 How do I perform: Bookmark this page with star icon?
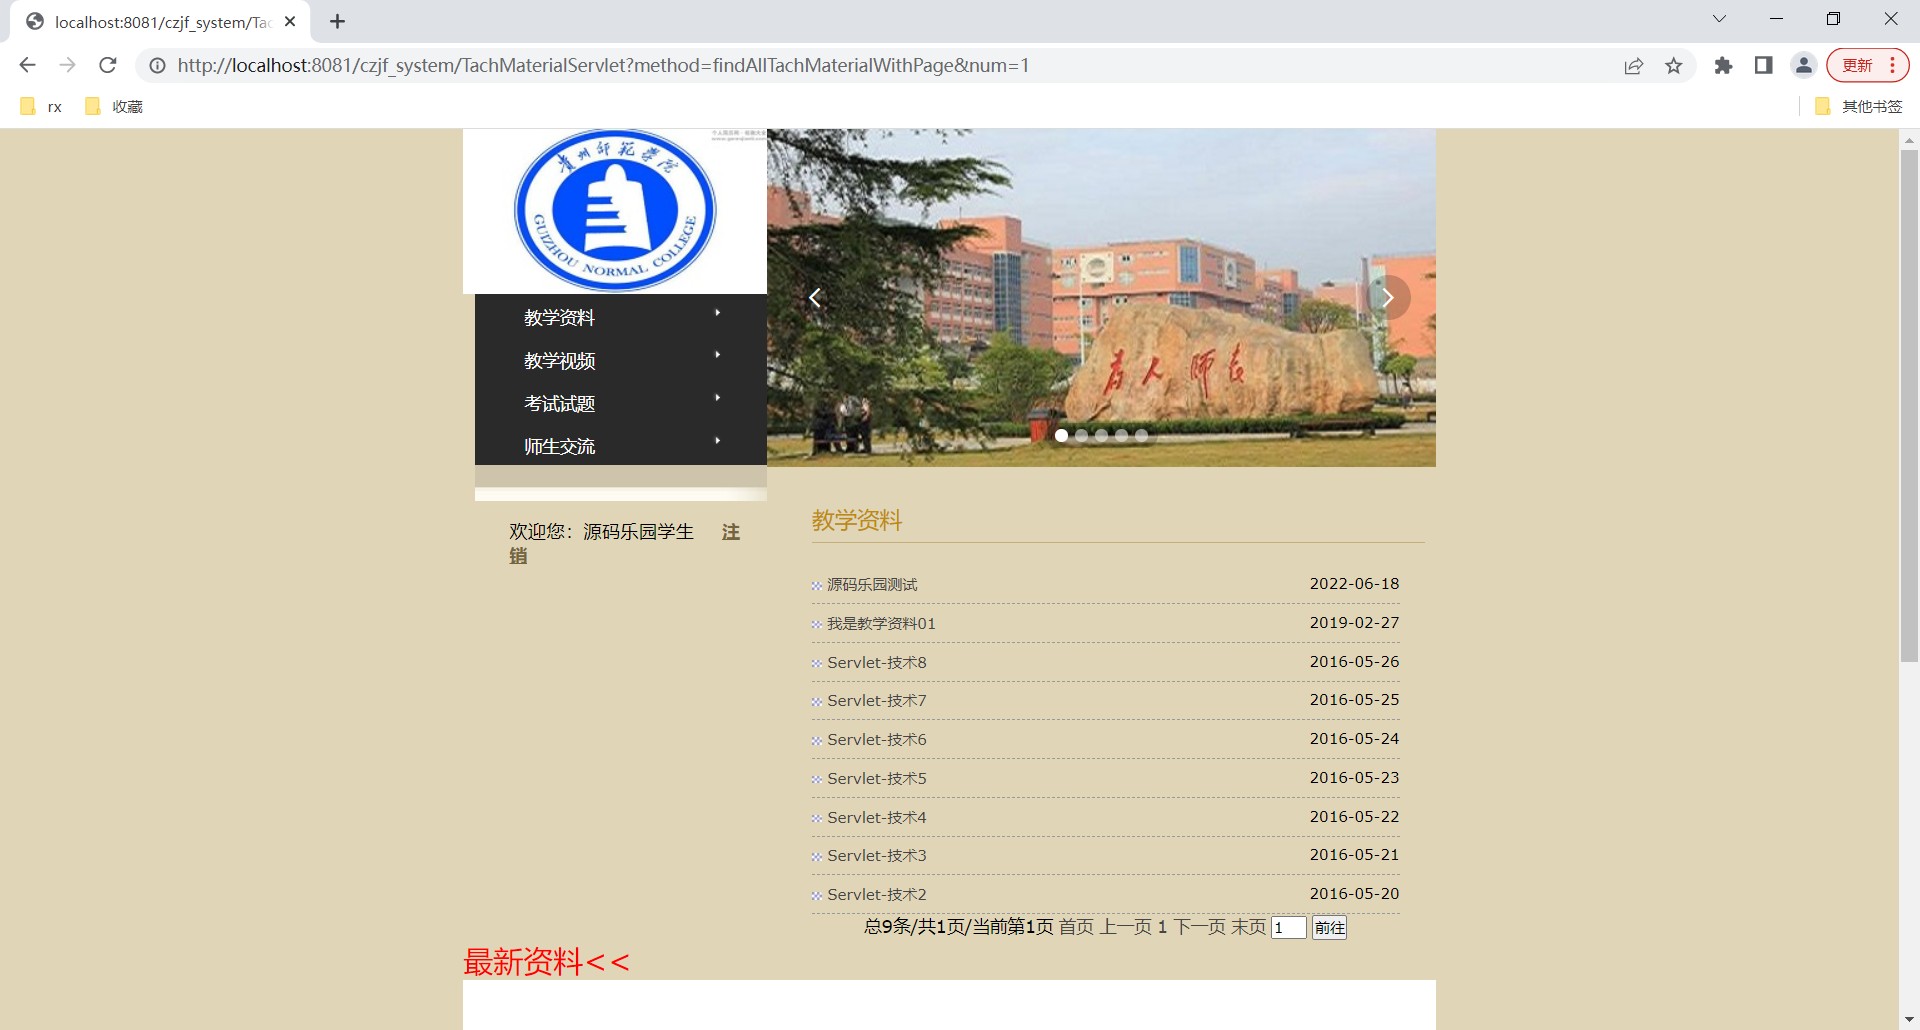click(x=1674, y=66)
